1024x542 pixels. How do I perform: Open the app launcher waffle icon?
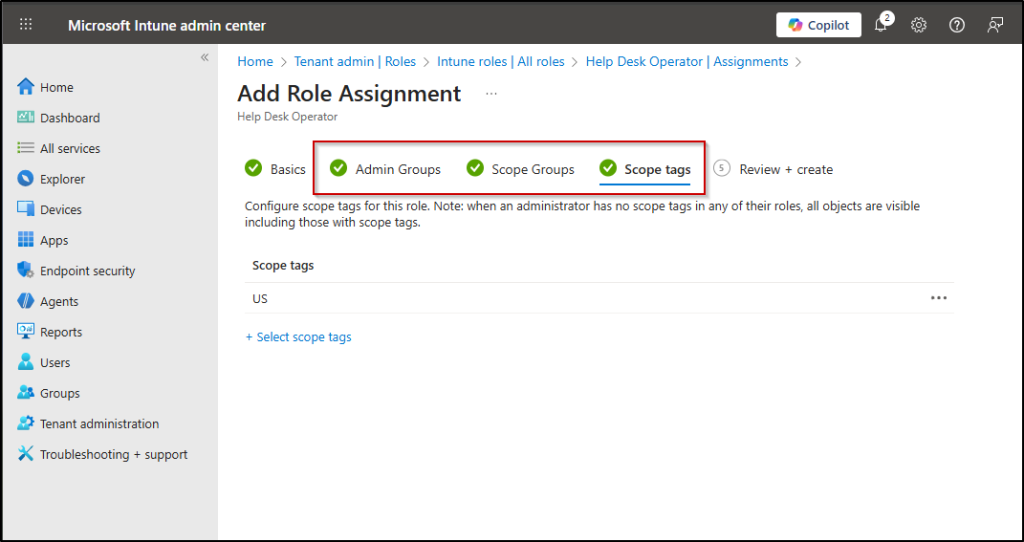(x=26, y=25)
